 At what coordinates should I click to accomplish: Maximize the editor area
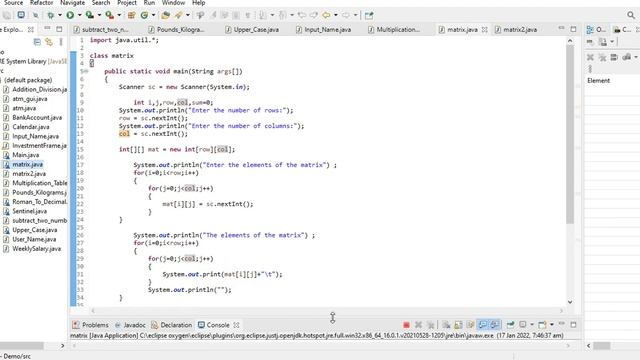[x=573, y=29]
